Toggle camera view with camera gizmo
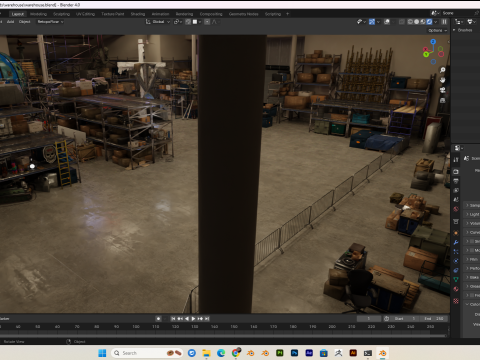 pyautogui.click(x=443, y=90)
